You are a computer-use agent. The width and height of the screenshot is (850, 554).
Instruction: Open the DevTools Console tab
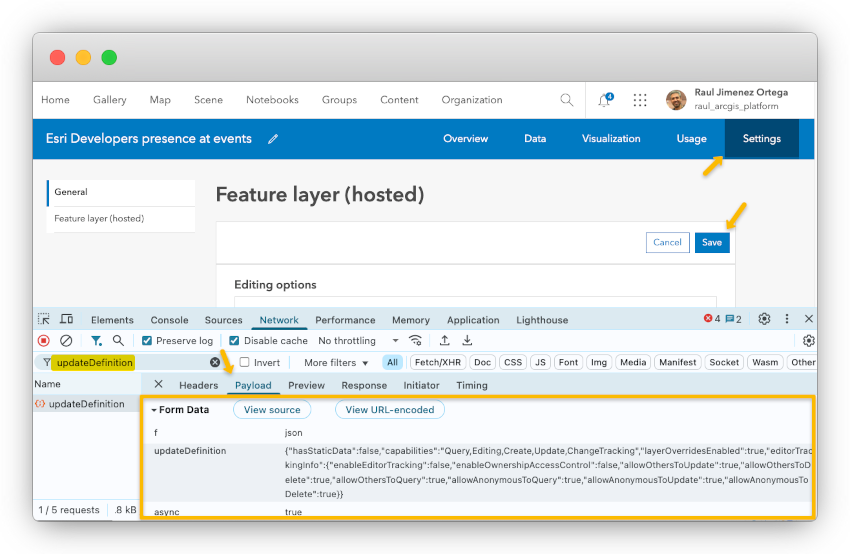169,320
